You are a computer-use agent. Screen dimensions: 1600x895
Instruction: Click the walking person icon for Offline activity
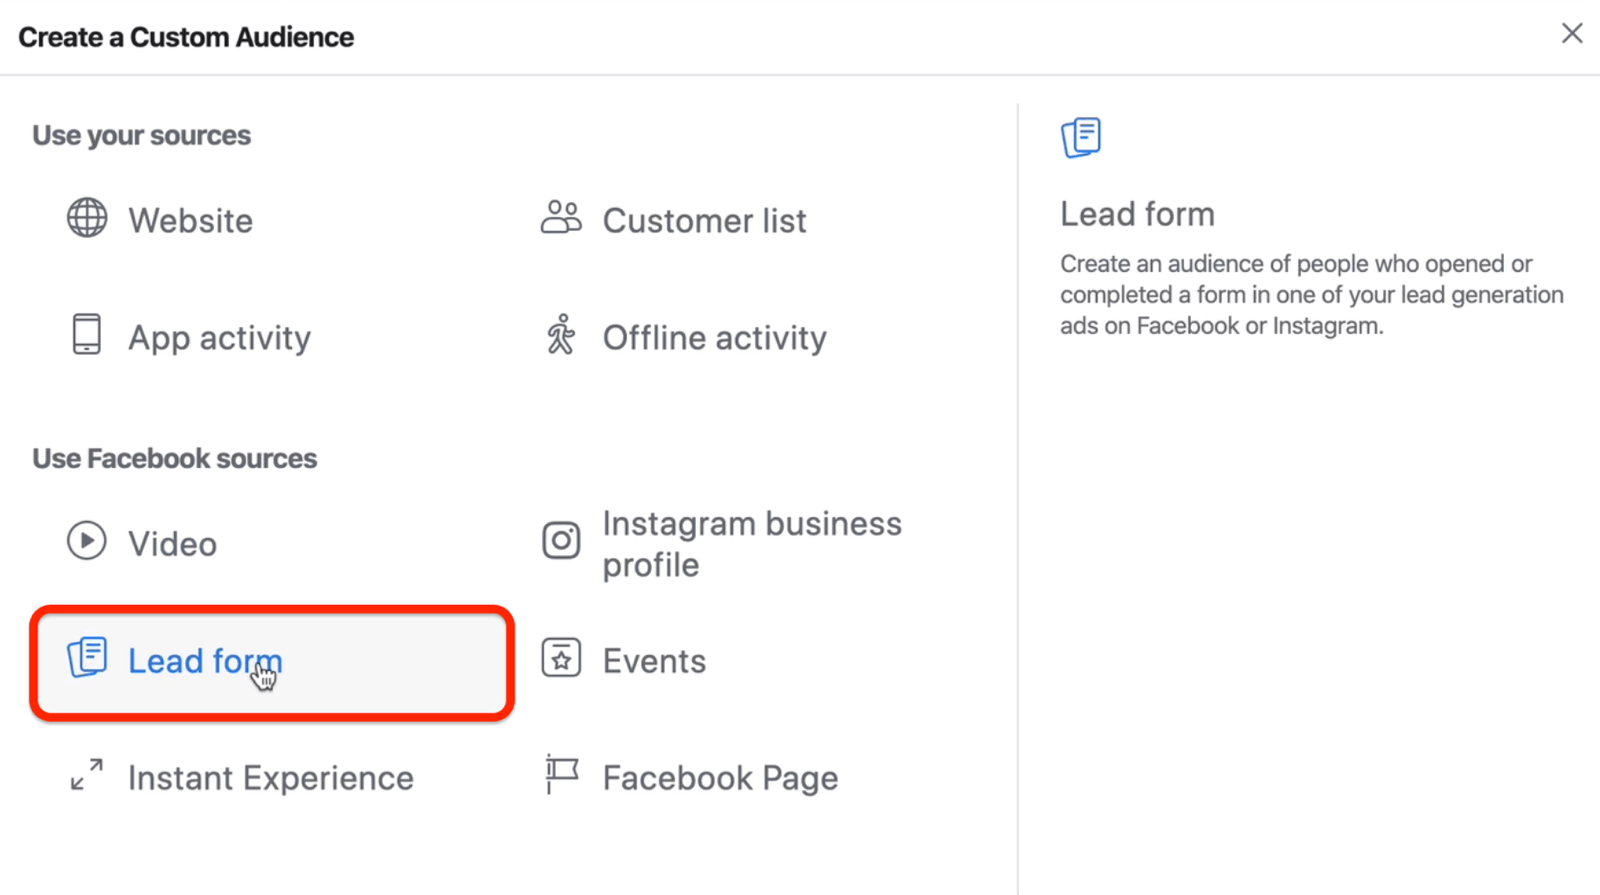[561, 334]
